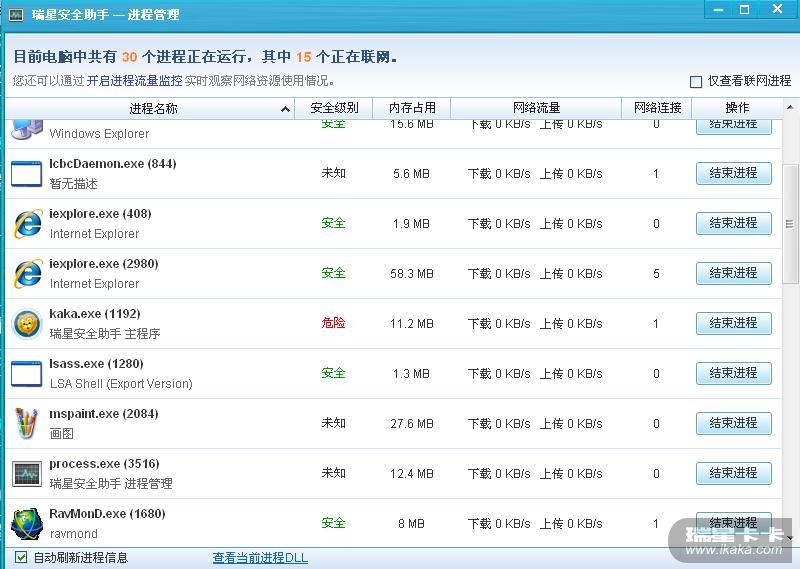Image resolution: width=800 pixels, height=569 pixels.
Task: Click the RavMonD.exe globe icon
Action: coord(27,524)
